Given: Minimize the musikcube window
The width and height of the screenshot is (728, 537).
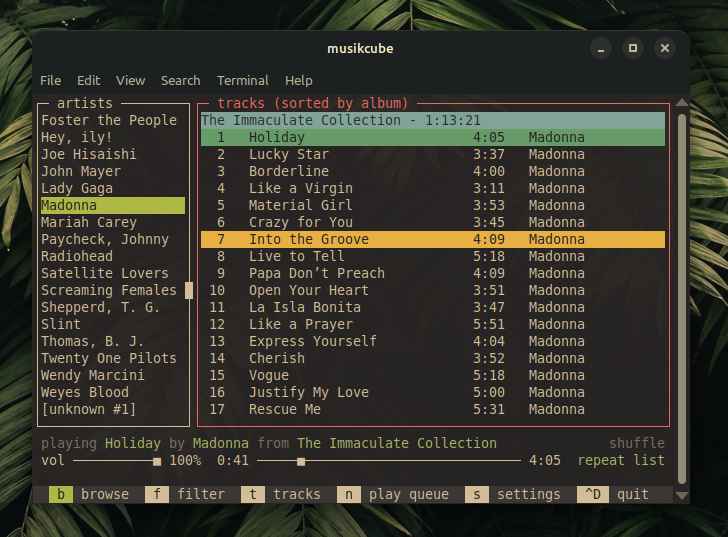Looking at the screenshot, I should 601,48.
